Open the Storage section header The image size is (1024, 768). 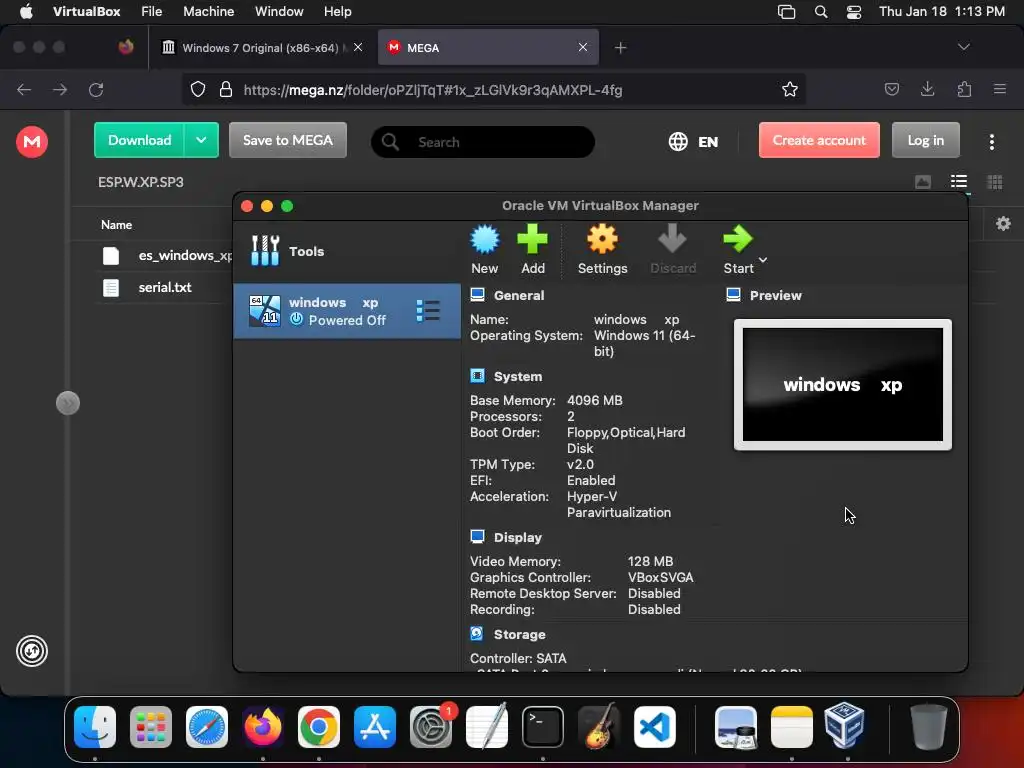point(519,634)
